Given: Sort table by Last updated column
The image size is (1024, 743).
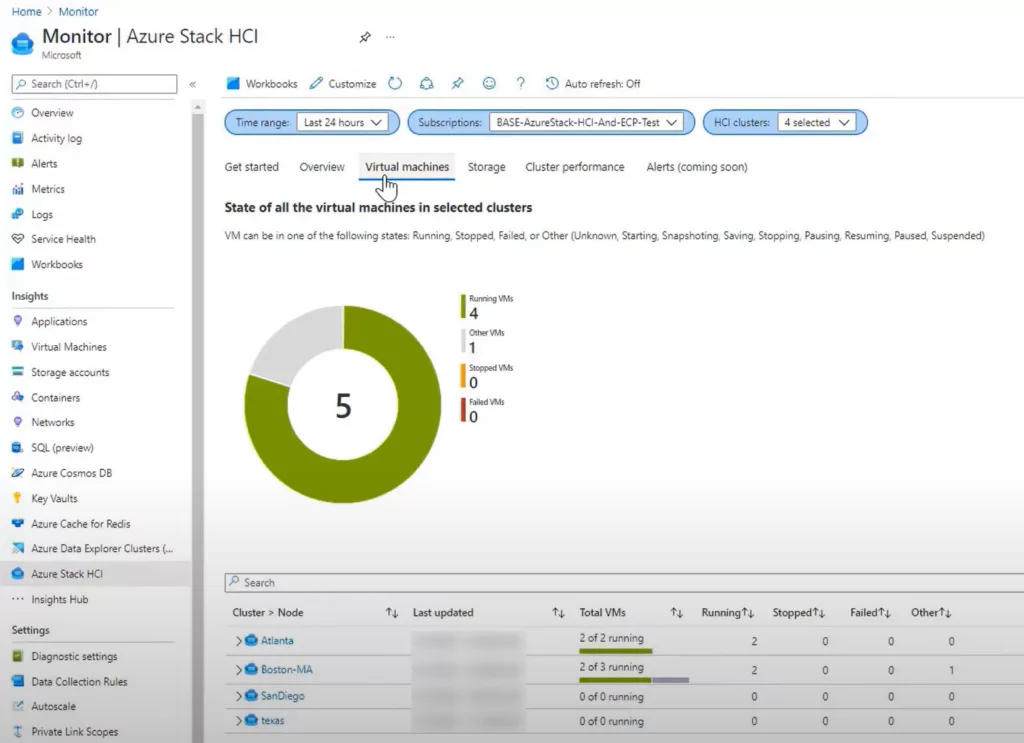Looking at the screenshot, I should point(558,613).
